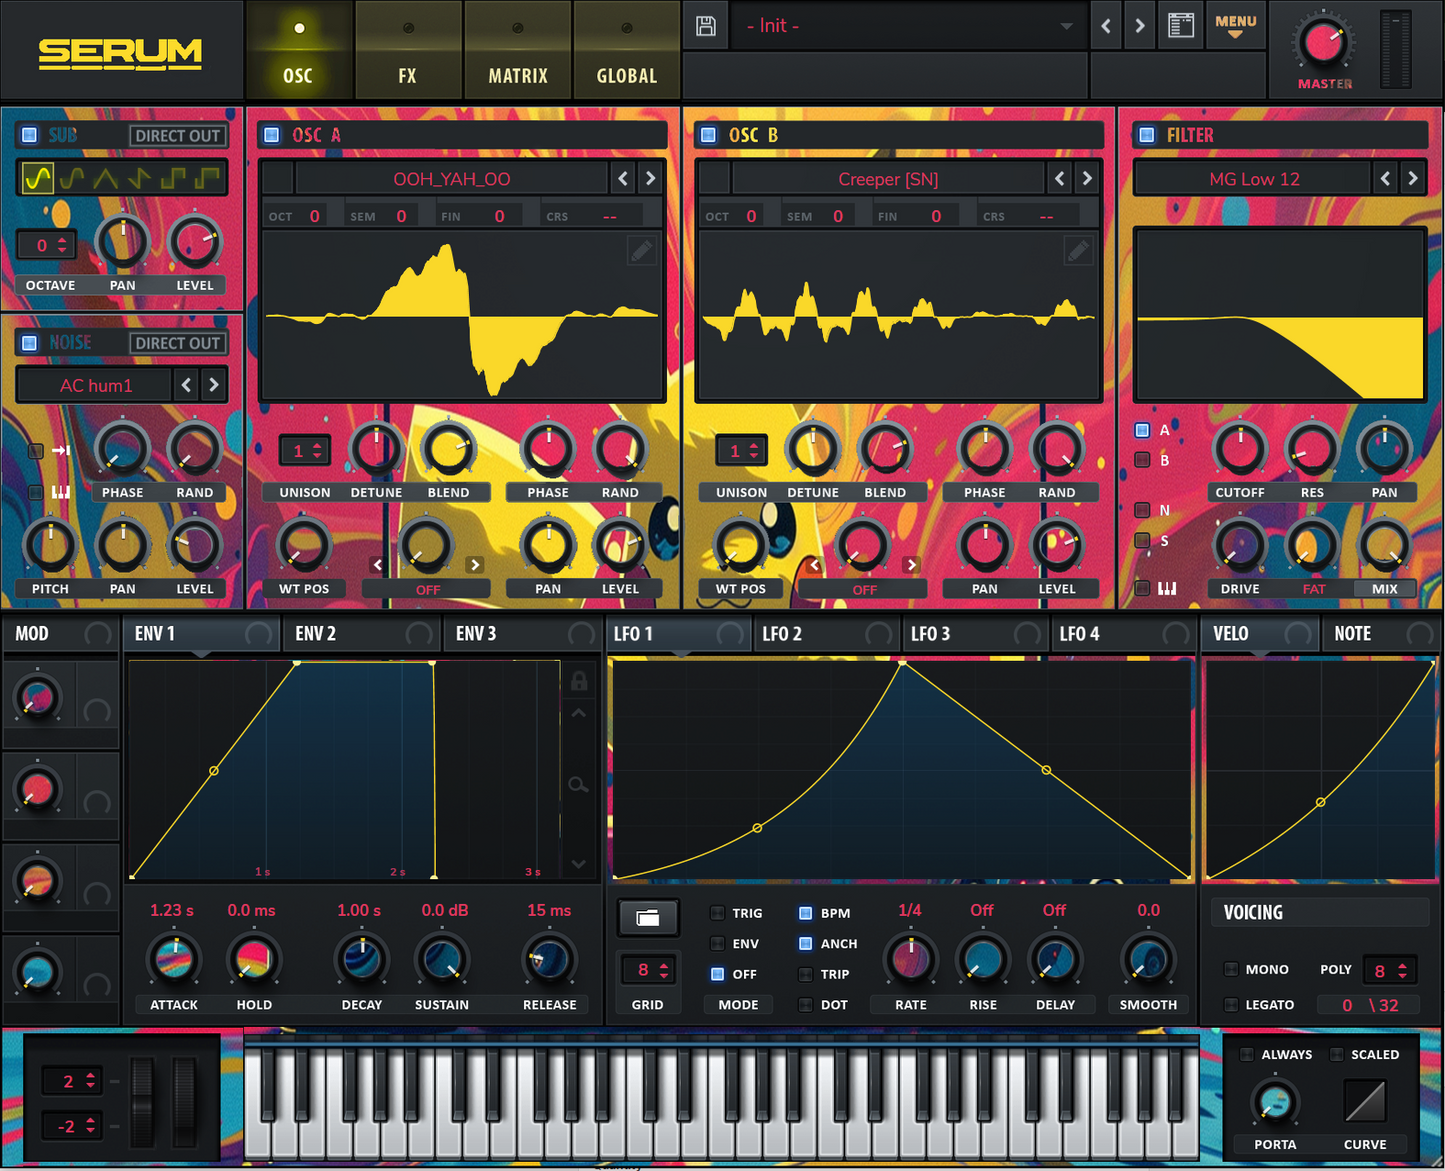Image resolution: width=1445 pixels, height=1171 pixels.
Task: Go to previous preset arrow
Action: [x=1106, y=26]
